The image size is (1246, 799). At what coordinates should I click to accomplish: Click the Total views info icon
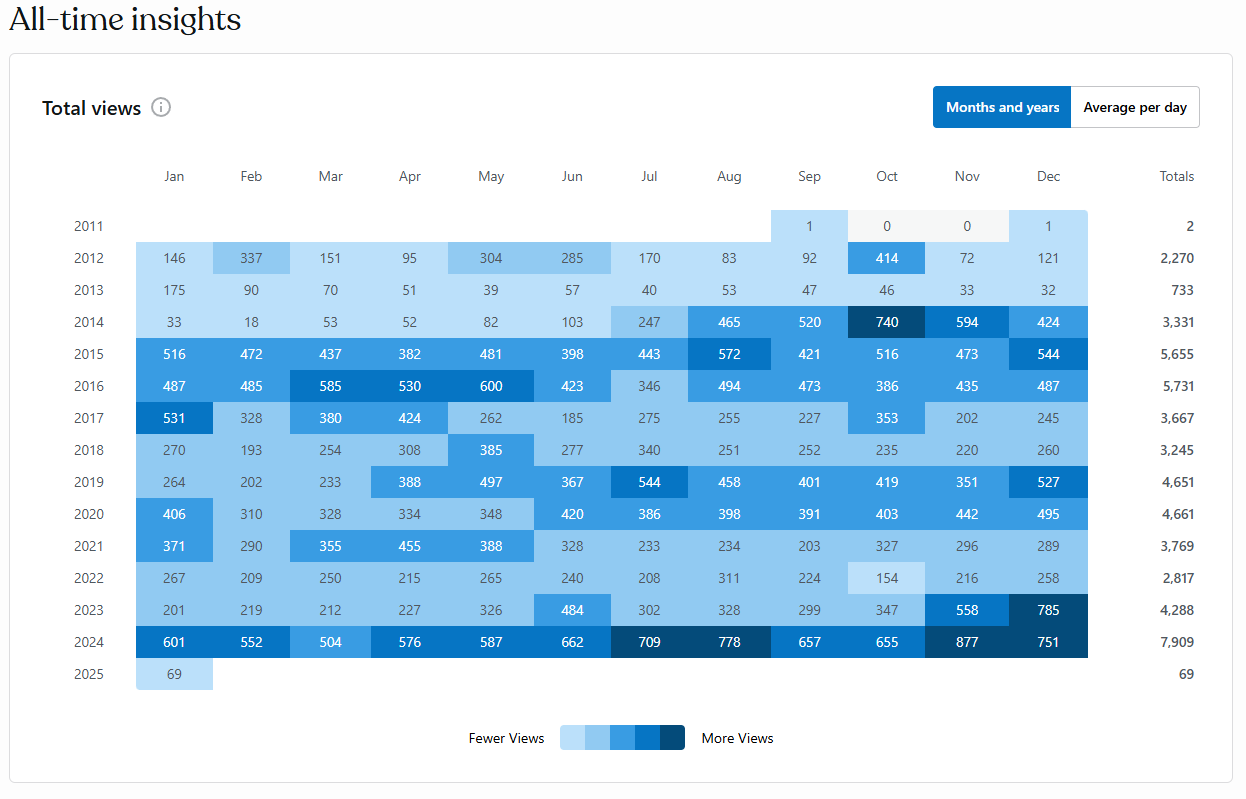coord(161,107)
